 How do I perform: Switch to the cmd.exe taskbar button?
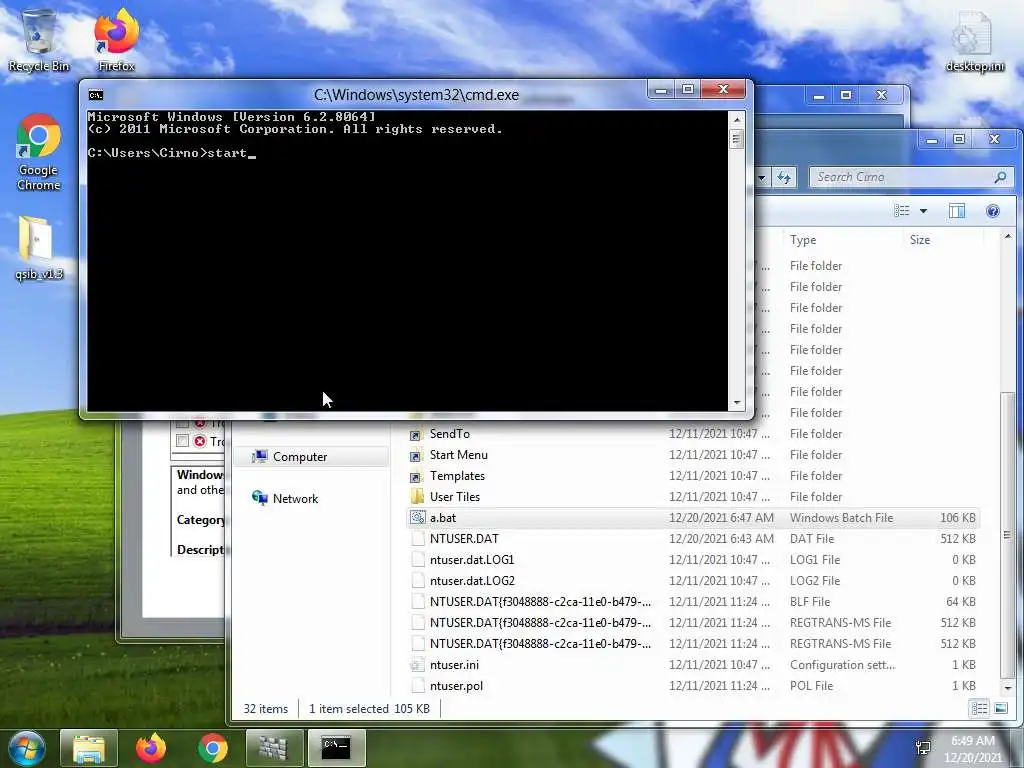click(336, 748)
